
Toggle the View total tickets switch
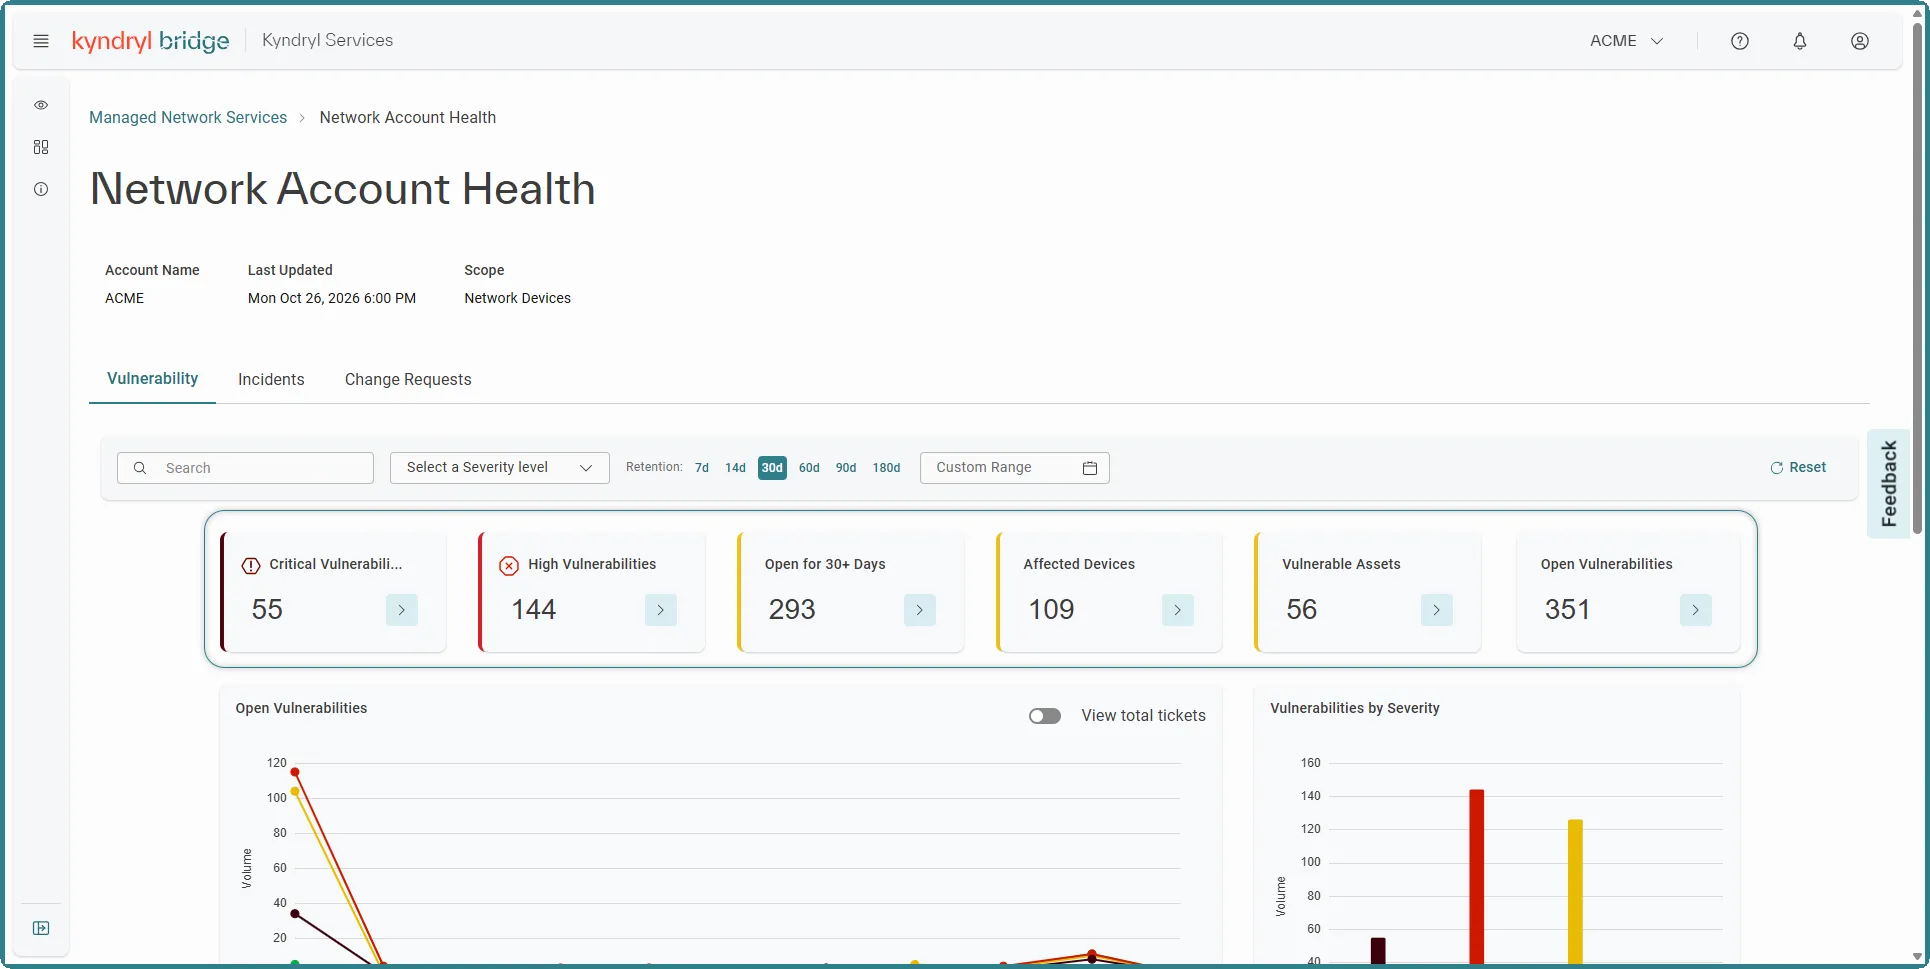(x=1045, y=716)
